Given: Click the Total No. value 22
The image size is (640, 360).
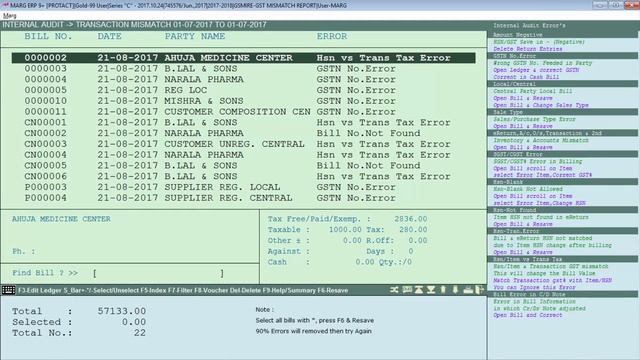Looking at the screenshot, I should click(140, 333).
